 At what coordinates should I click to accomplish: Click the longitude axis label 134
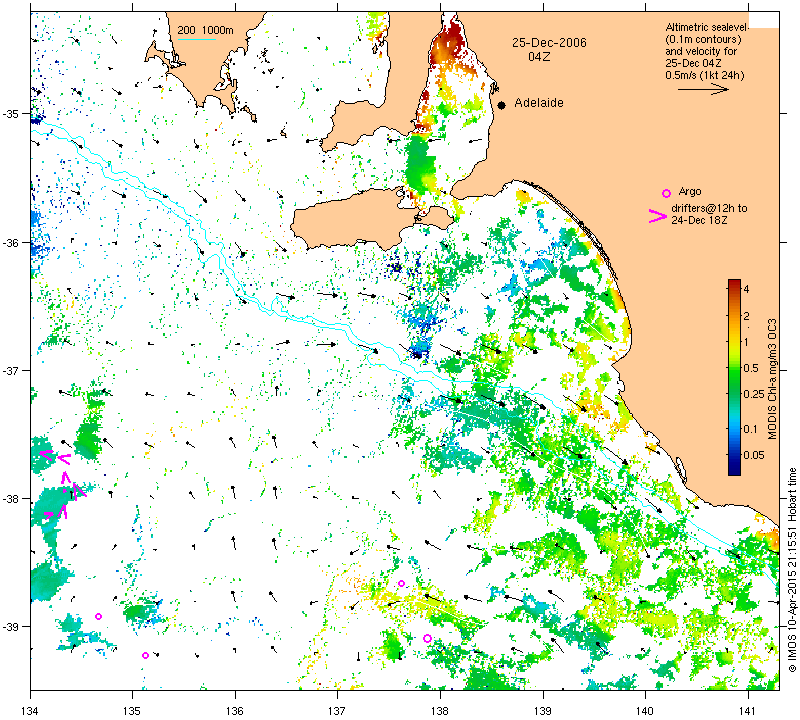31,711
